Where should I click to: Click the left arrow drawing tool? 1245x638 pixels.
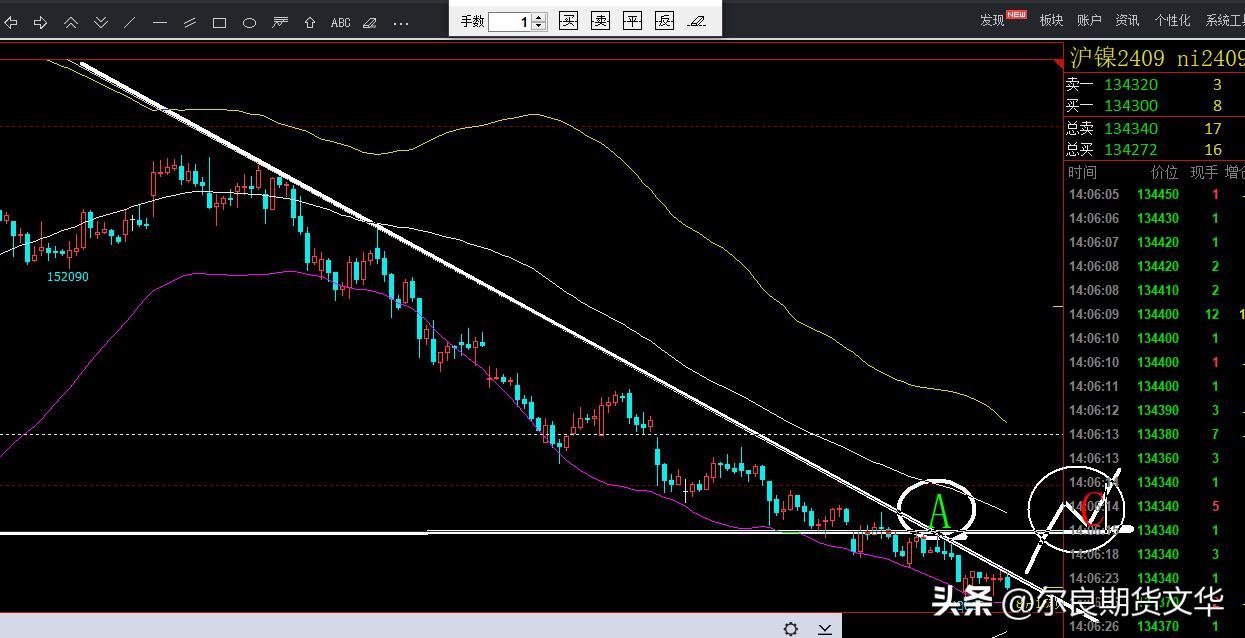coord(11,22)
